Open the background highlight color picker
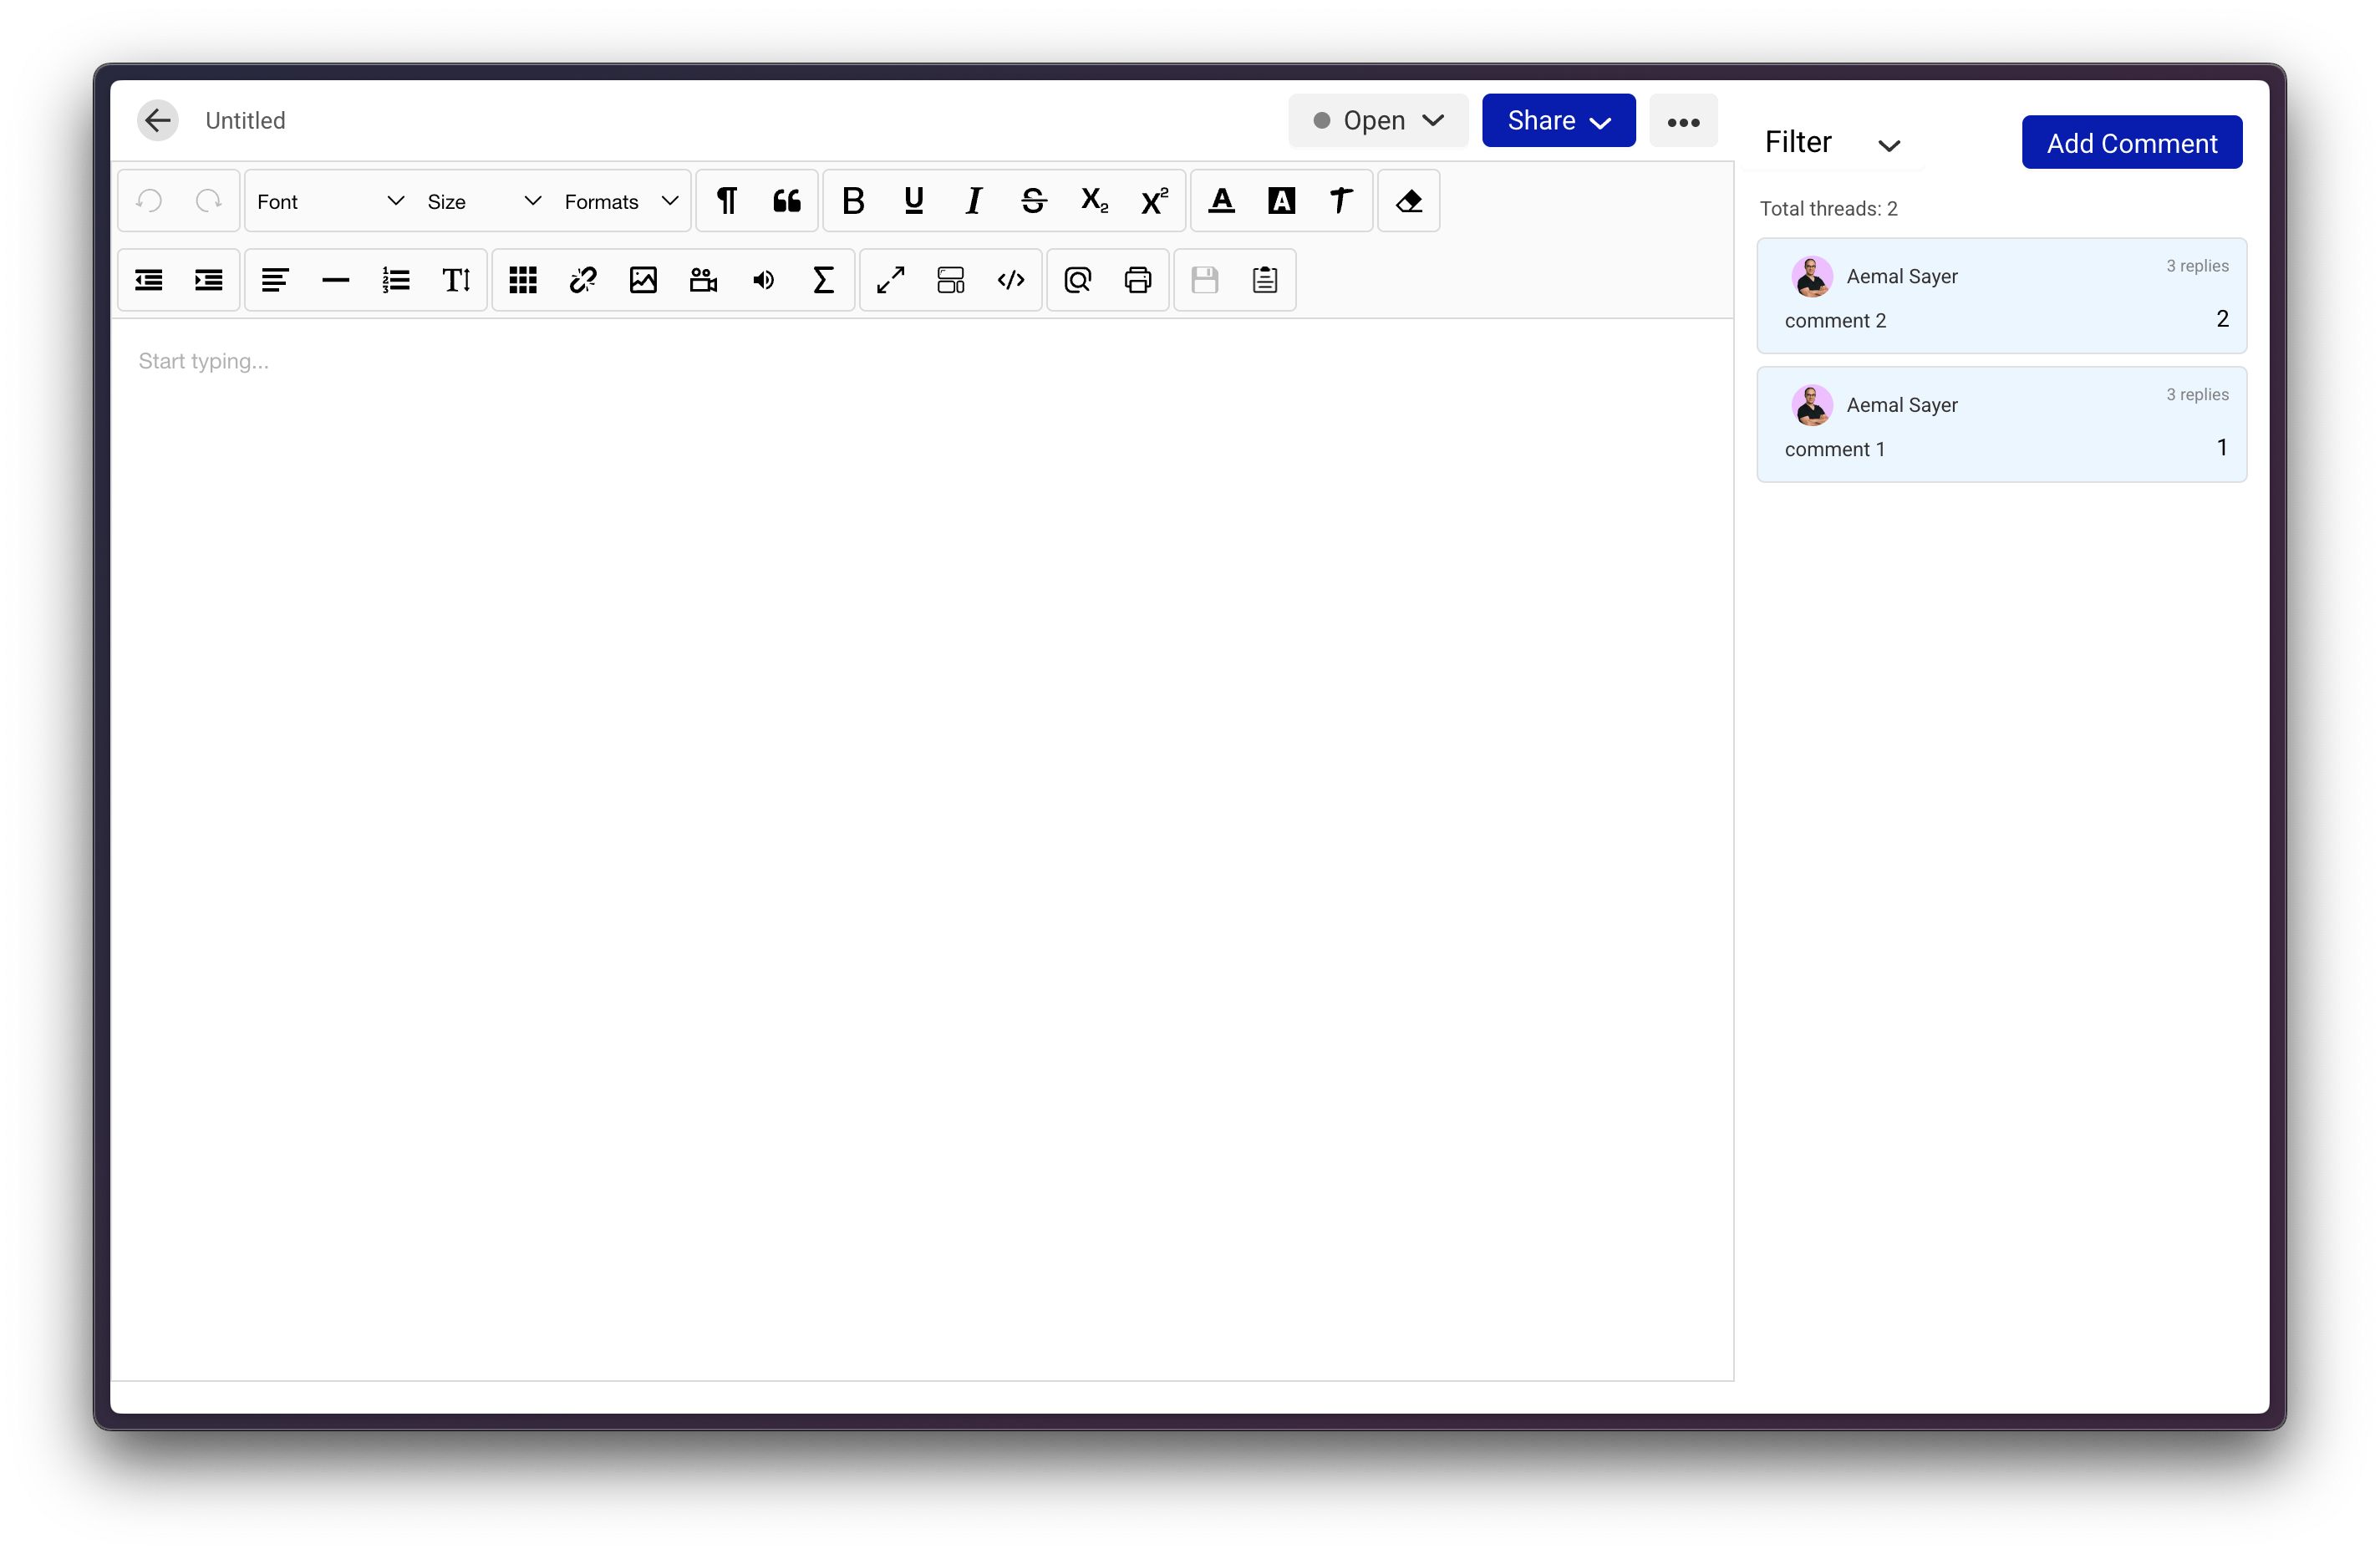Screen dimensions: 2380x1554 coord(1281,202)
